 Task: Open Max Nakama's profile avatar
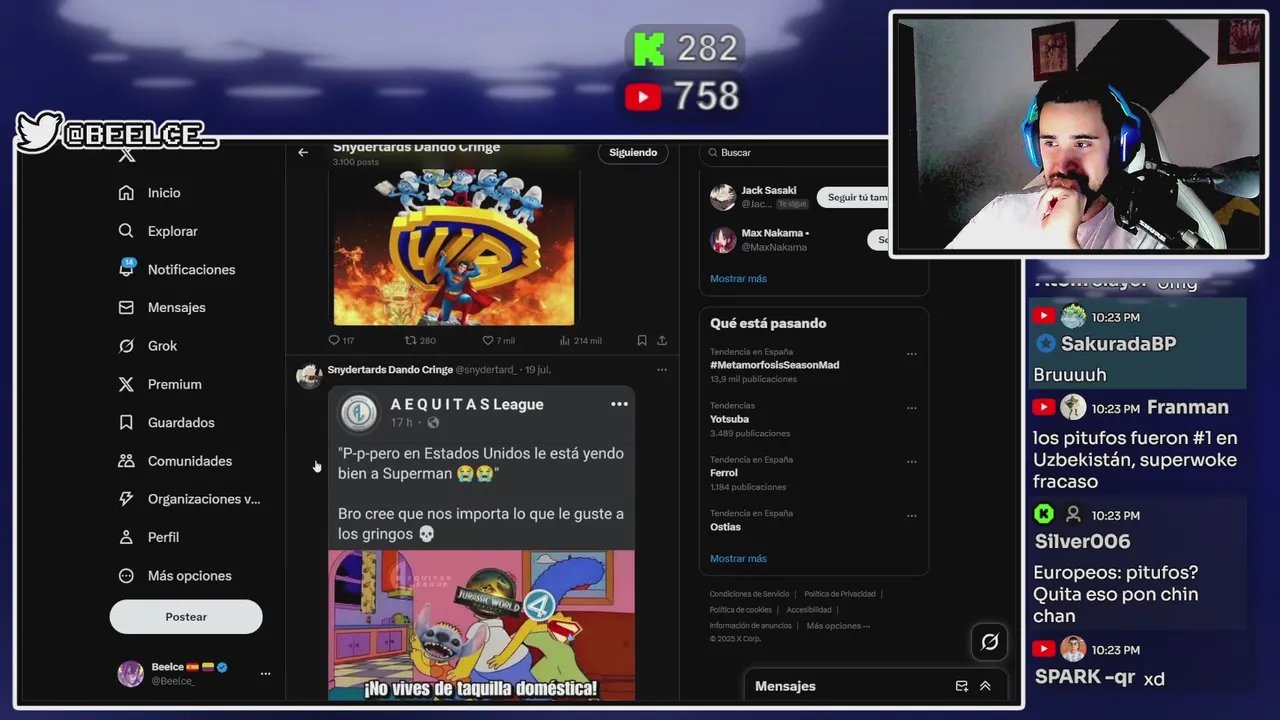coord(723,240)
